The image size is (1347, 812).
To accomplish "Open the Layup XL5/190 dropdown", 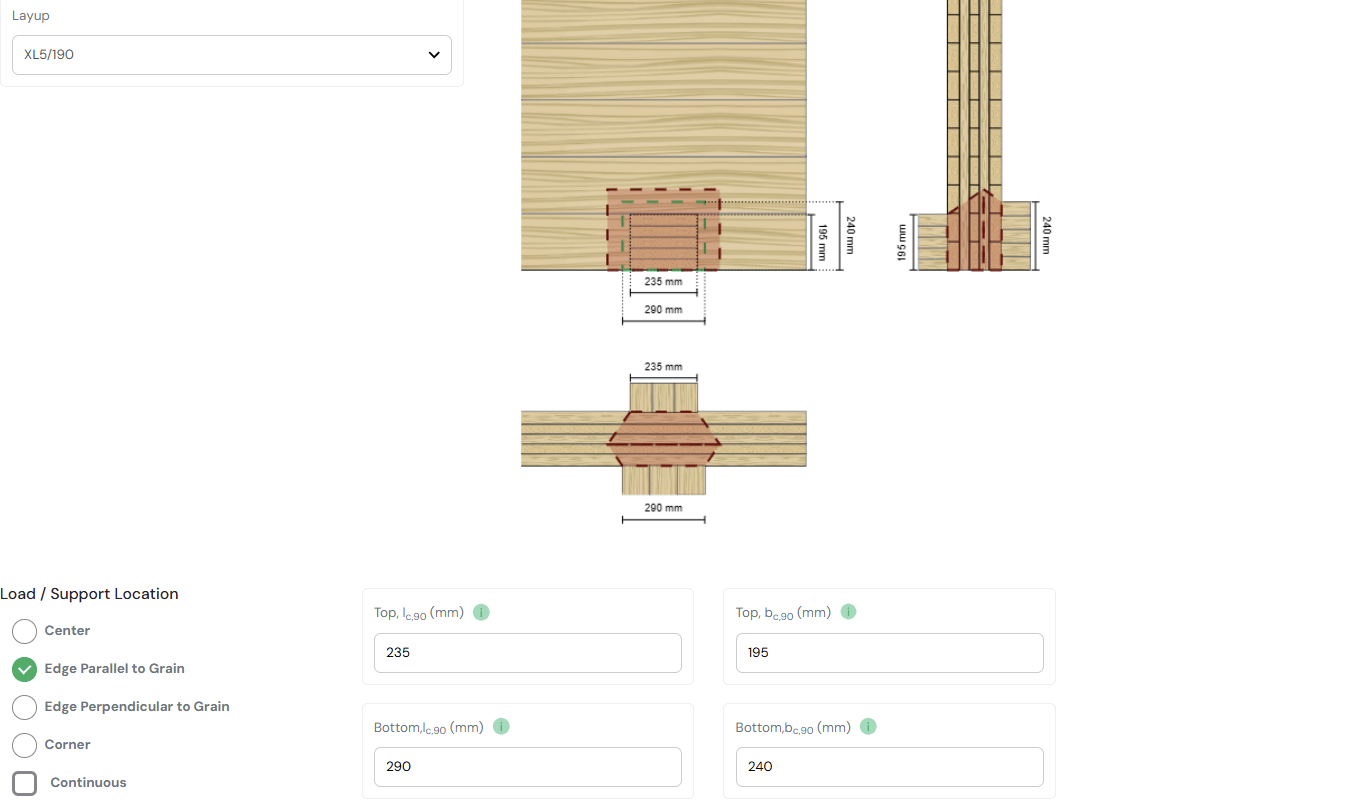I will 231,55.
